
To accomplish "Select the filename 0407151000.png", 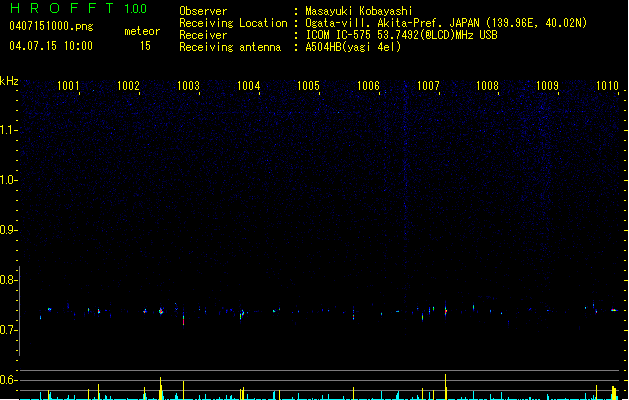I will tap(51, 26).
